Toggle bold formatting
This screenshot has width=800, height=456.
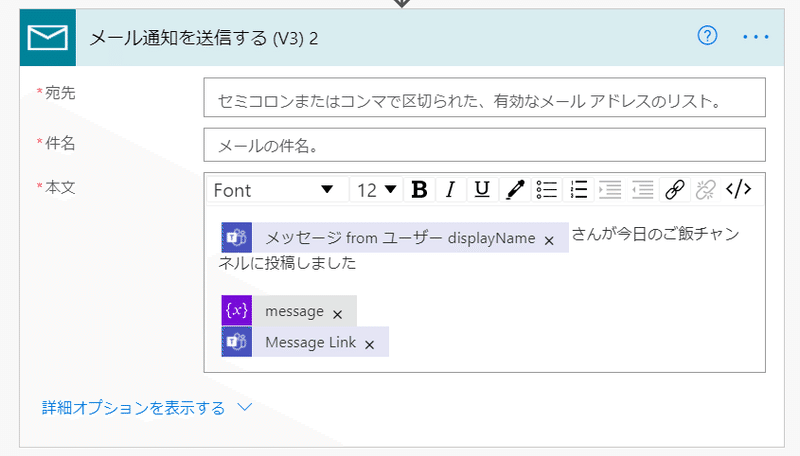[x=419, y=190]
